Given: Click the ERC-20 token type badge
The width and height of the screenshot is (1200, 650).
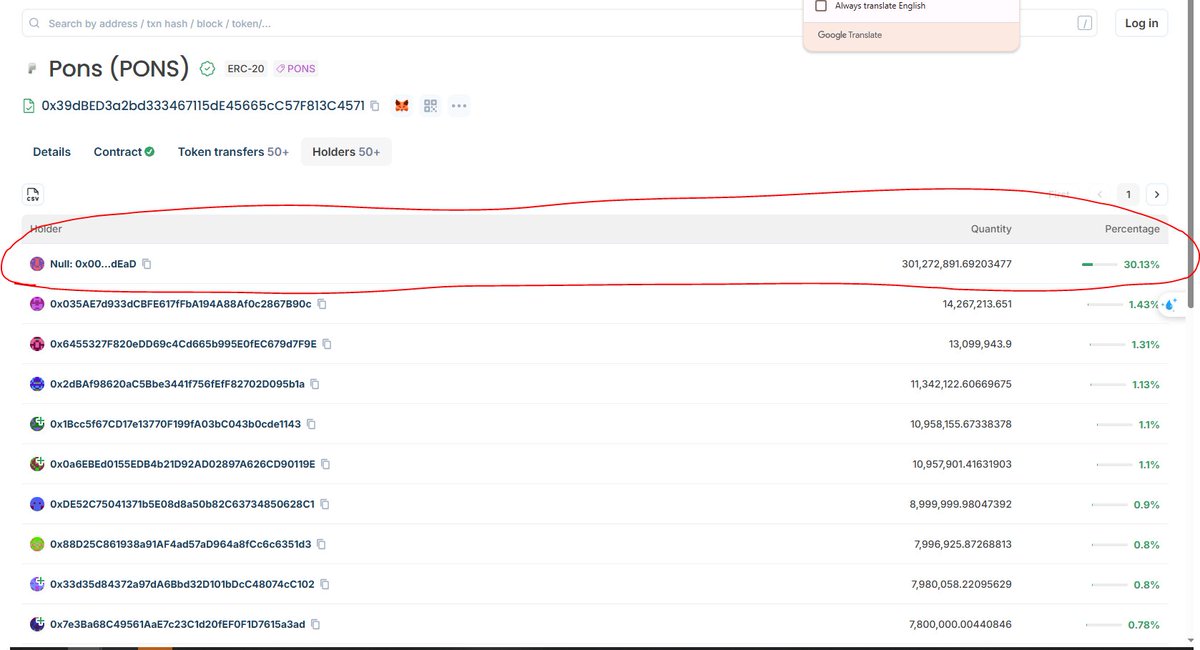Looking at the screenshot, I should (246, 69).
